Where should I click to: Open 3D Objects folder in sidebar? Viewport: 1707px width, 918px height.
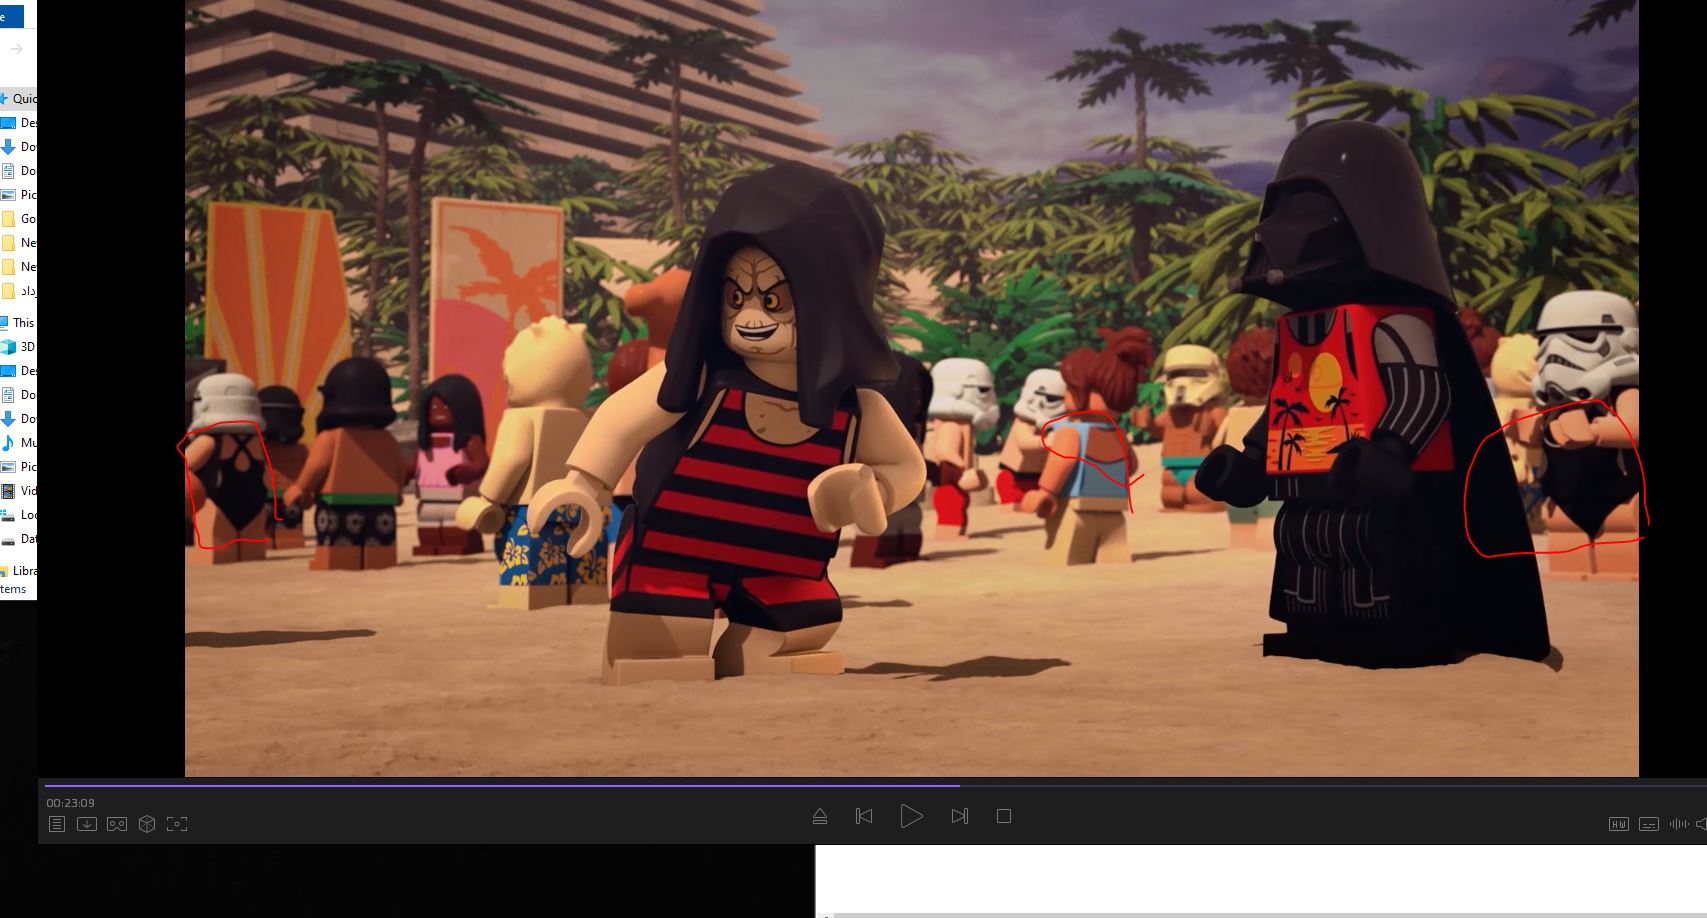(20, 347)
